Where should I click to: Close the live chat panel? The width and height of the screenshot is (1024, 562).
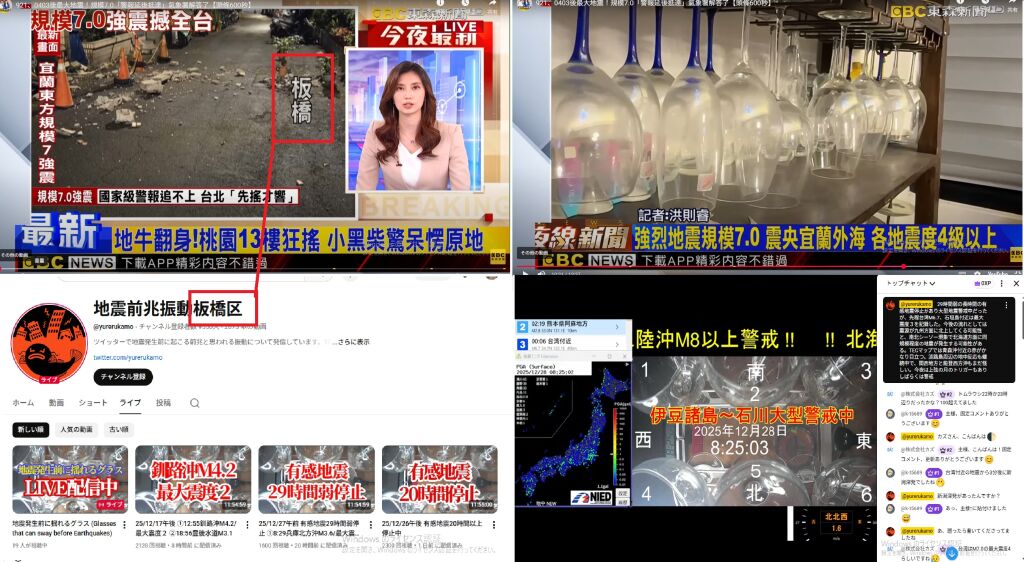point(1015,284)
